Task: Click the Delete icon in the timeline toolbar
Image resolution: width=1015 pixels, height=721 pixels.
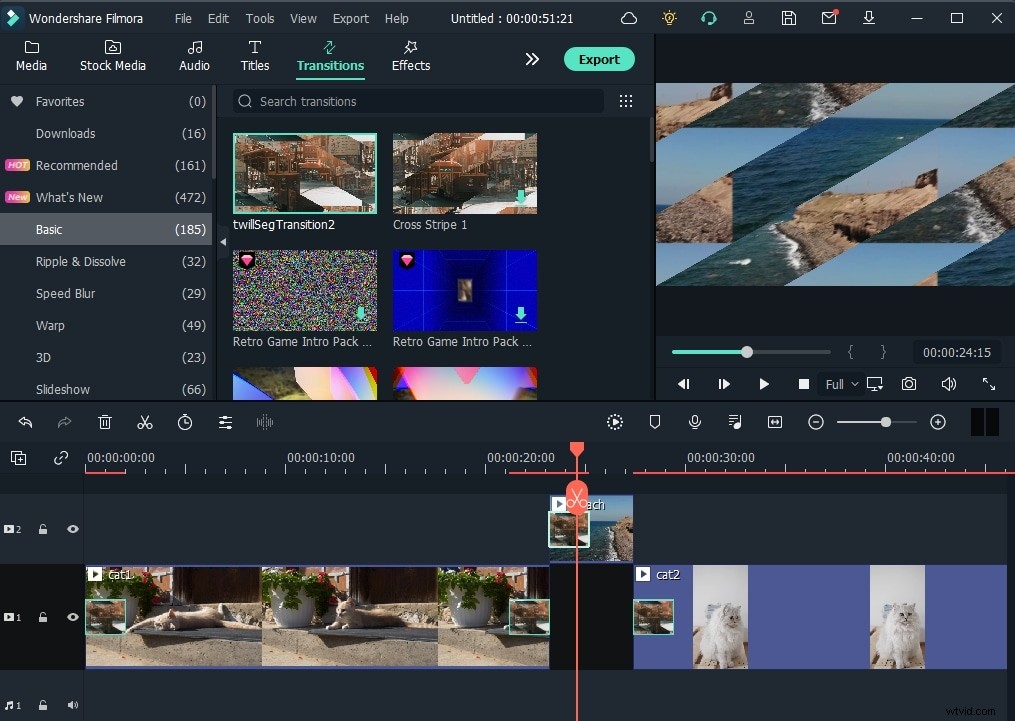Action: [x=105, y=422]
